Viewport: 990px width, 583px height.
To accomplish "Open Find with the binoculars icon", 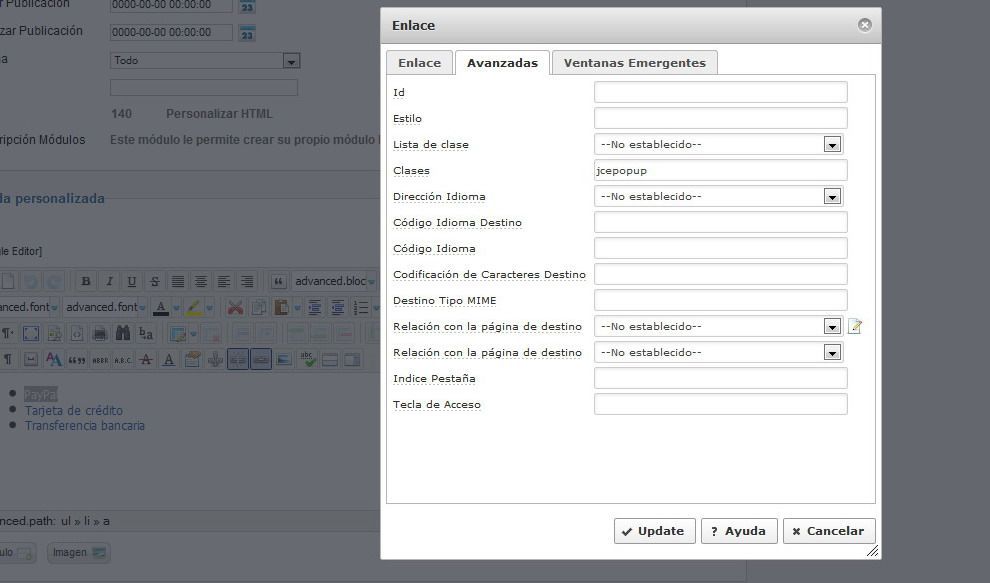I will (x=122, y=334).
